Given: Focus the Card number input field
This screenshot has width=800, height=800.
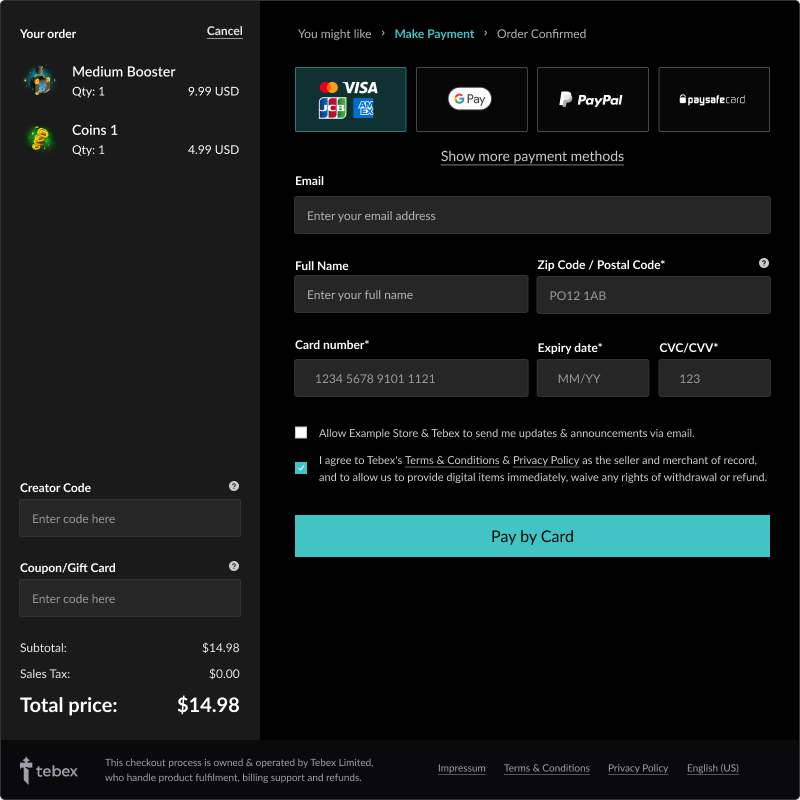Looking at the screenshot, I should click(x=411, y=379).
